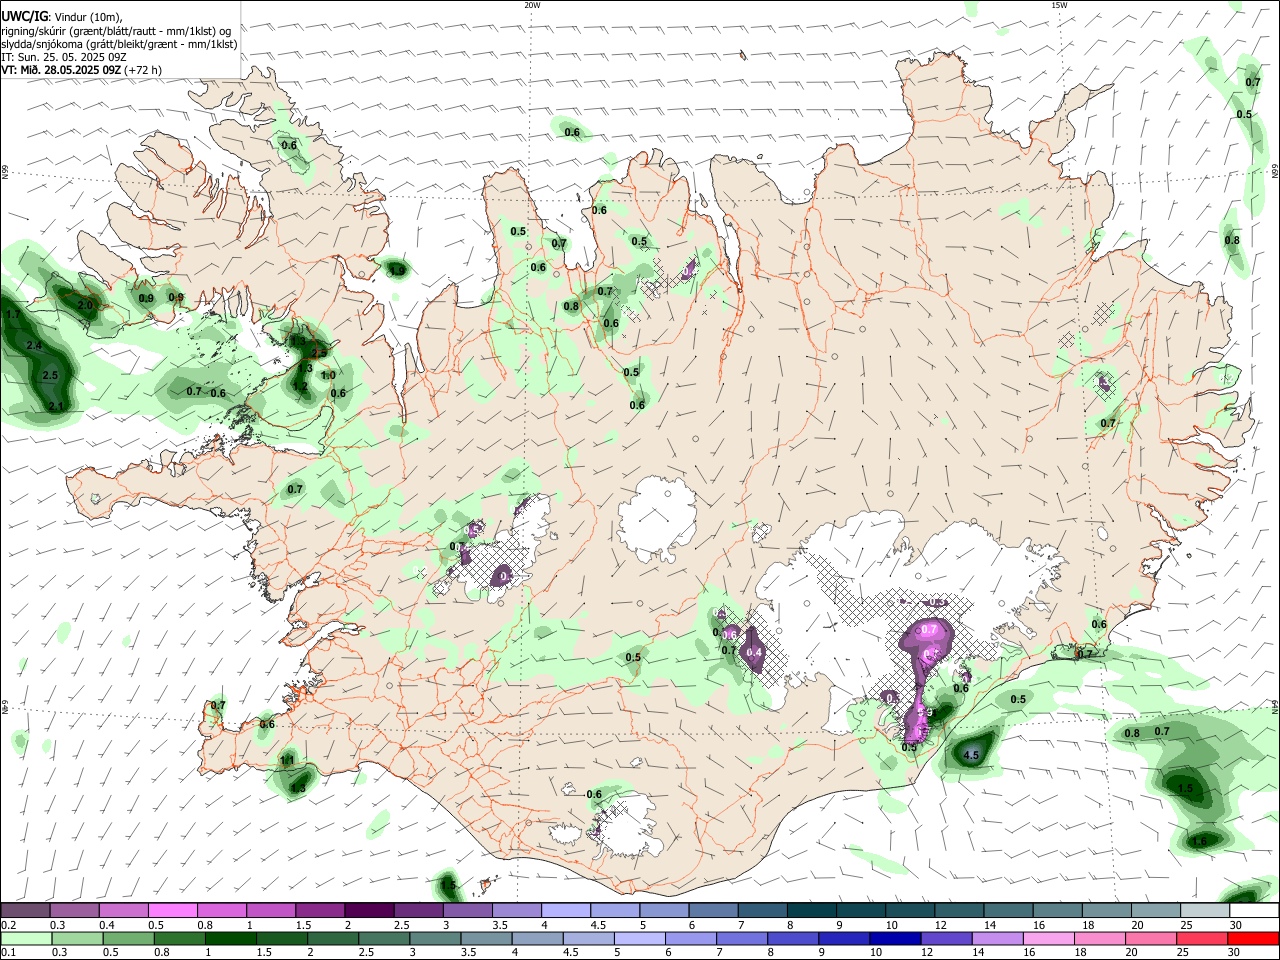The width and height of the screenshot is (1280, 960).
Task: Select the light gray upper swatch labeled 25
Action: click(1205, 910)
